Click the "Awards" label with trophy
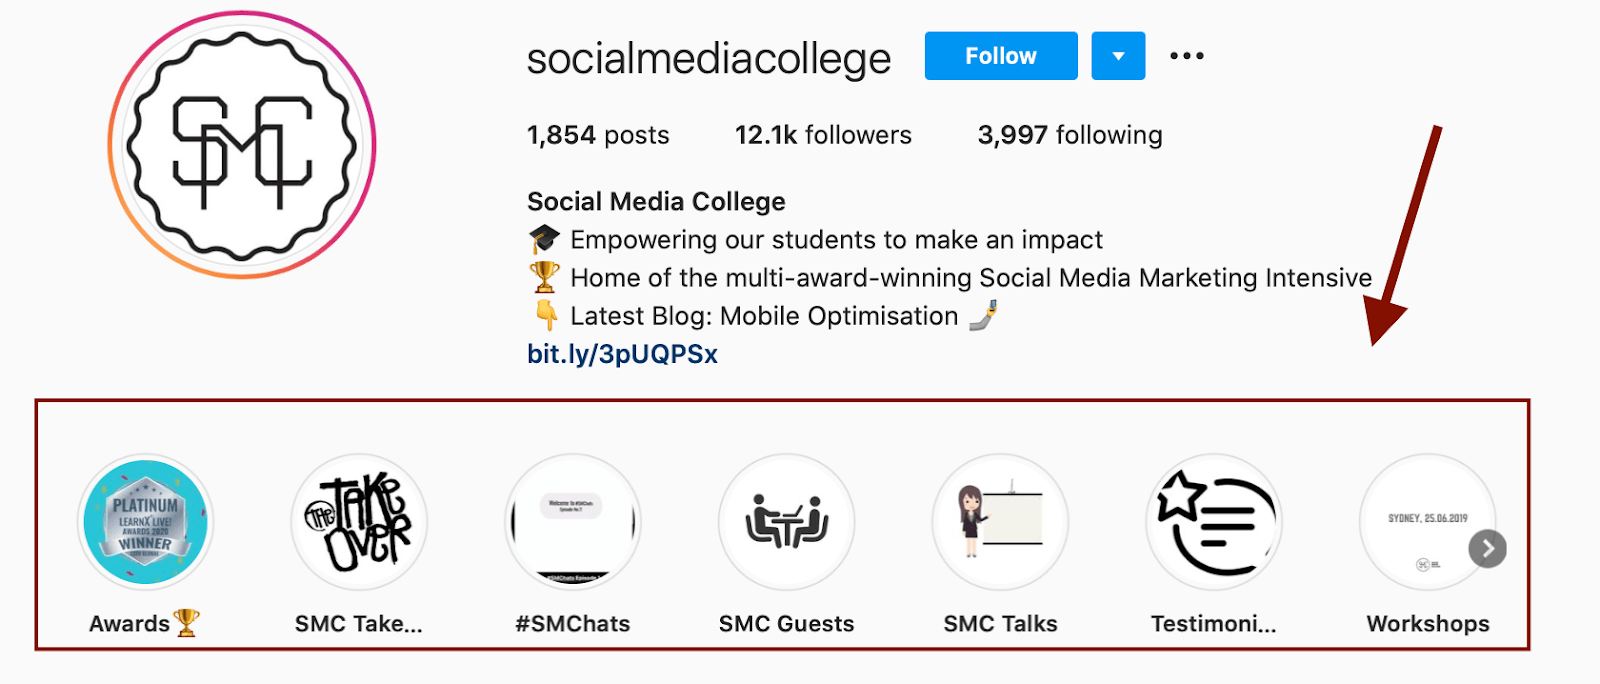1600x684 pixels. click(144, 624)
